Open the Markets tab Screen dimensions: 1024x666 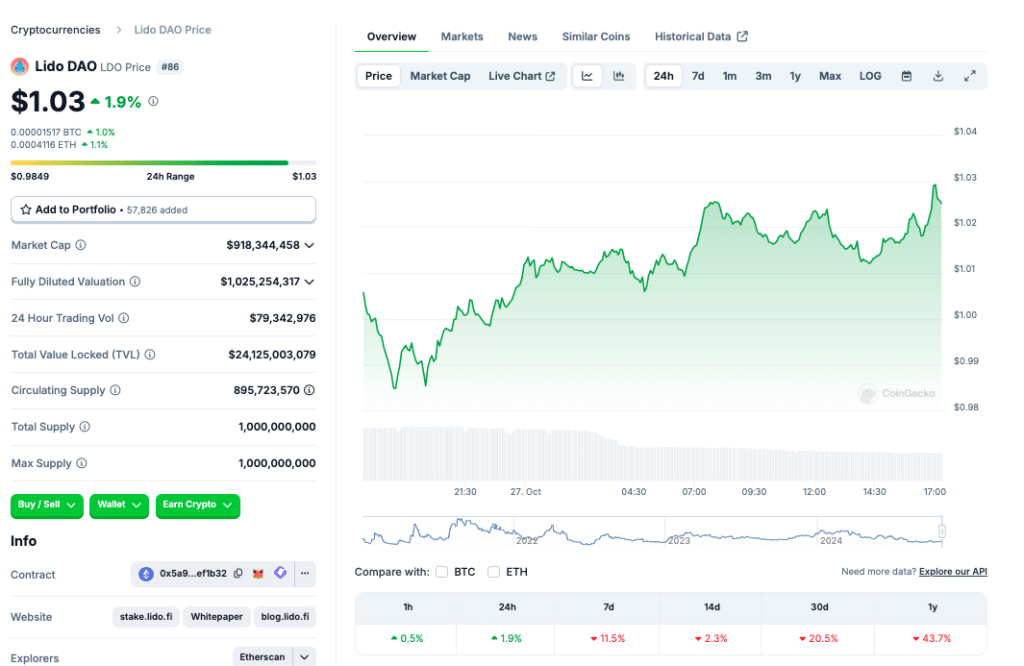(462, 37)
